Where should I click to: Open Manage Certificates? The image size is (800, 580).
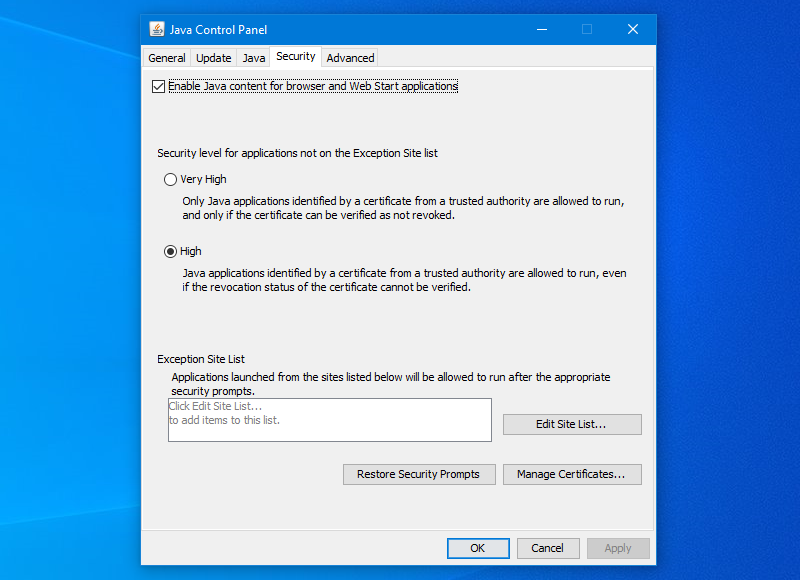coord(572,474)
